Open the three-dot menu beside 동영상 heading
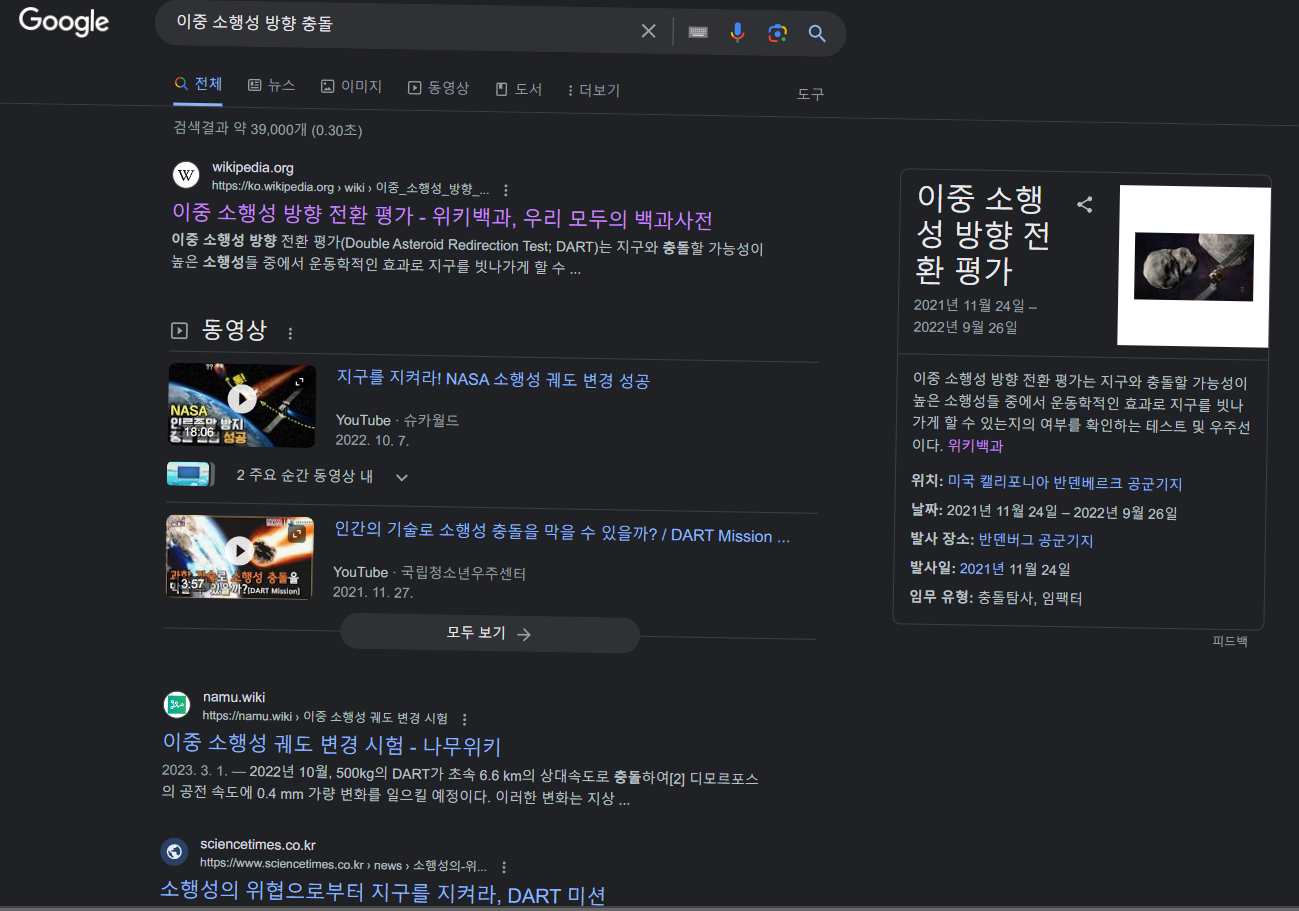The width and height of the screenshot is (1299, 911). [291, 333]
